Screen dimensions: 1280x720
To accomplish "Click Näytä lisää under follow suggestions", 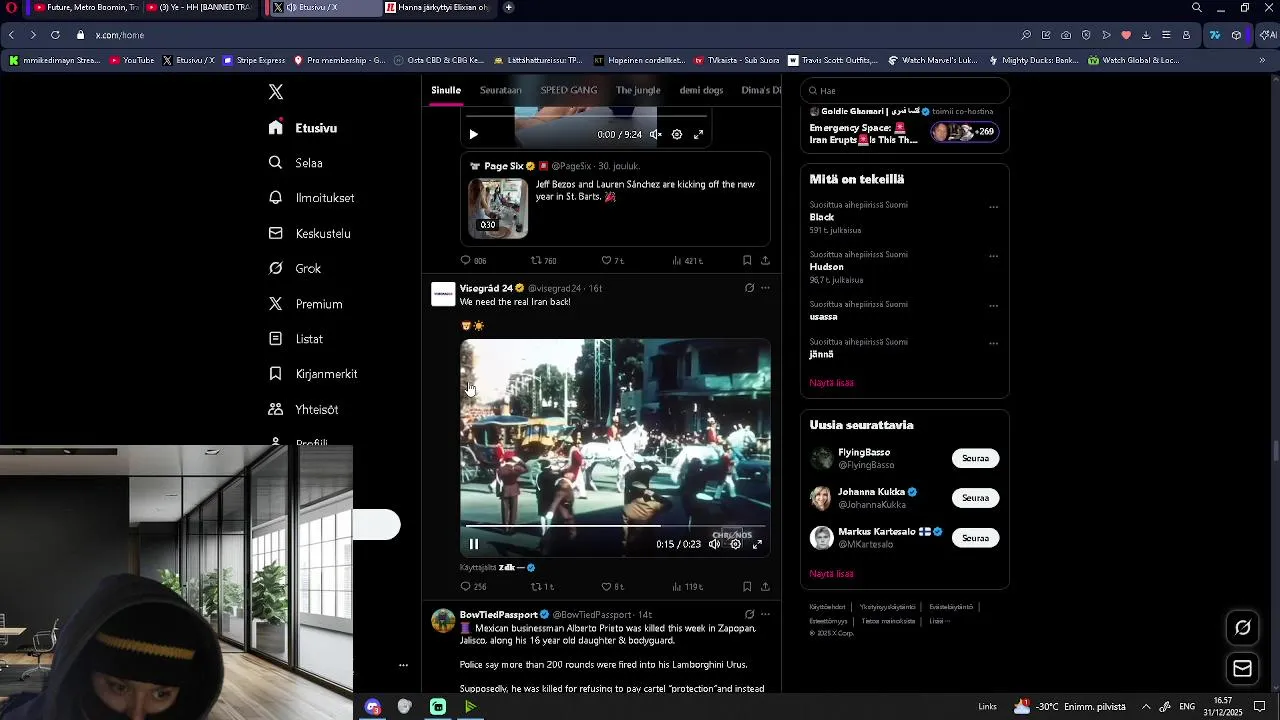I will (831, 574).
